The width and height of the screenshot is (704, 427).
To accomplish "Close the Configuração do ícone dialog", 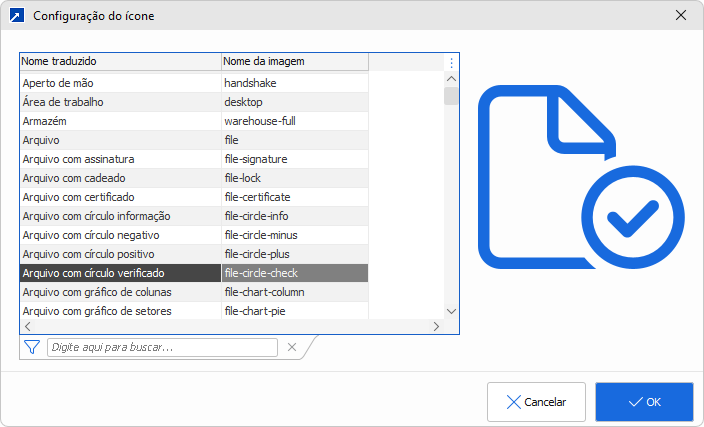I will 681,16.
